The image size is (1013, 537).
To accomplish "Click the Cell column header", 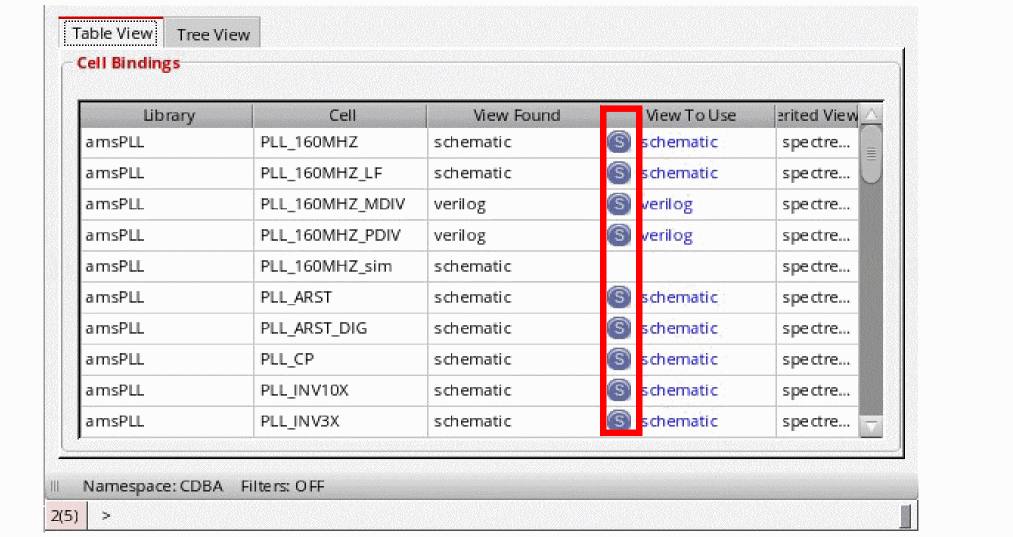I will click(x=340, y=115).
